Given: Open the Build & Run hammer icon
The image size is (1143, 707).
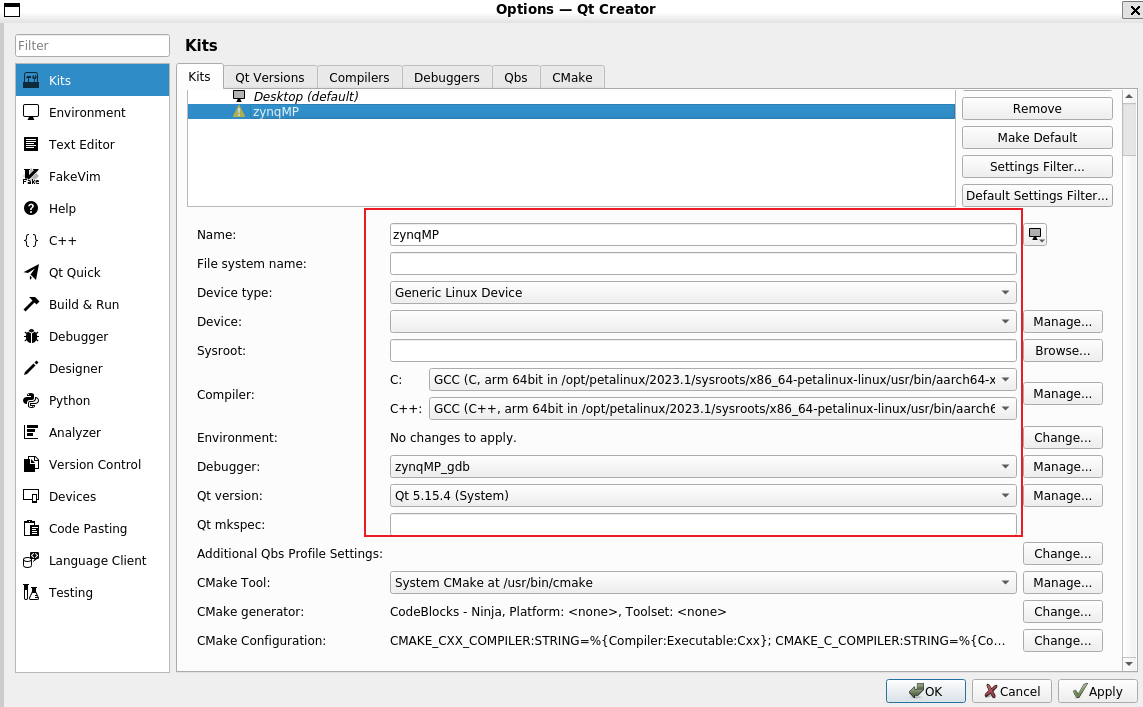Looking at the screenshot, I should [x=31, y=305].
